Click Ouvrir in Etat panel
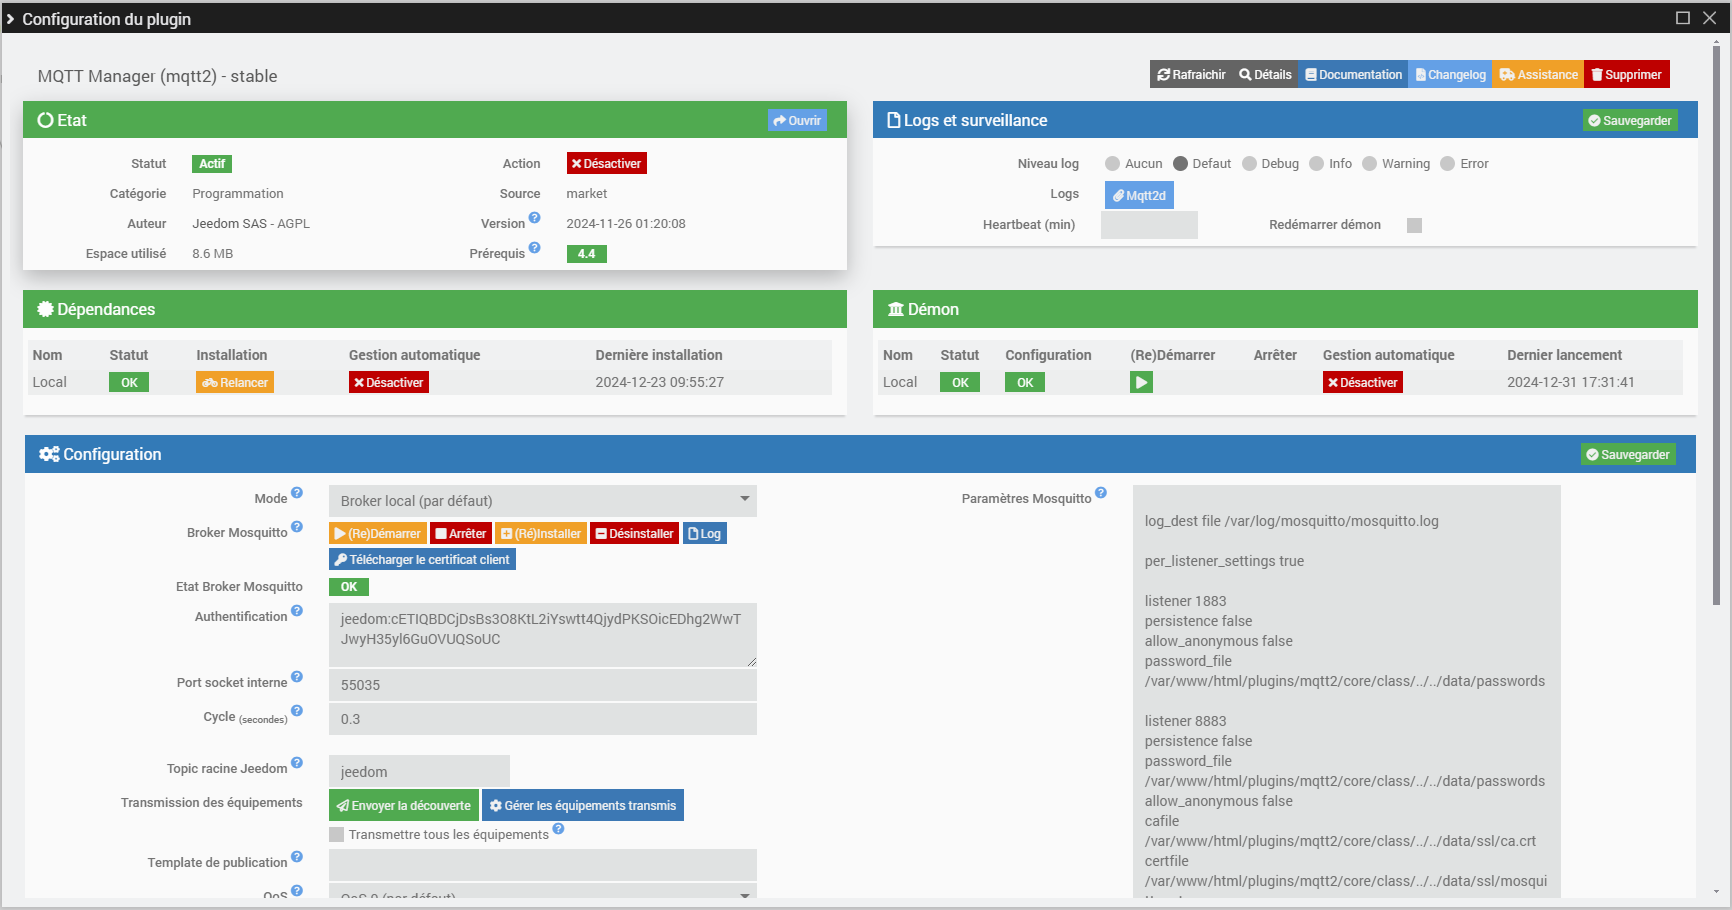 pos(797,121)
